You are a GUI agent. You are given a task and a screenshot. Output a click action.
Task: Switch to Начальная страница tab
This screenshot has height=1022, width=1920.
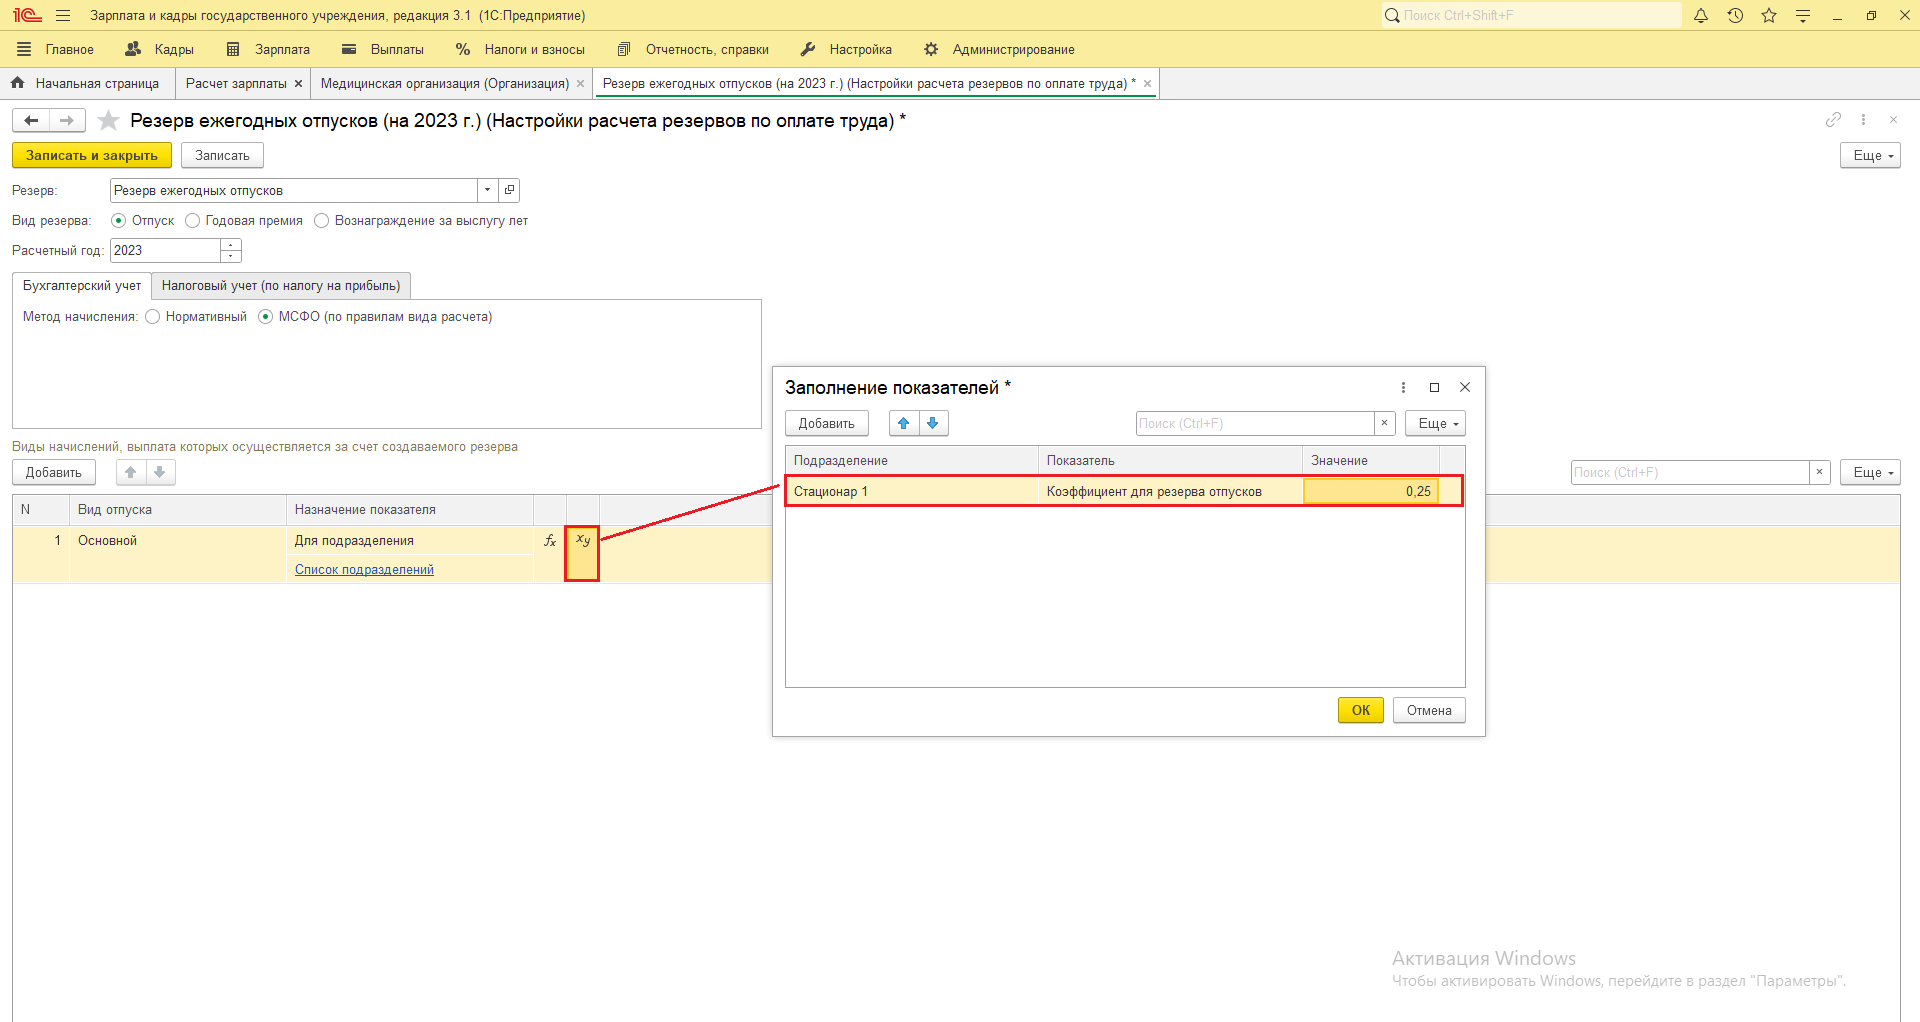(86, 84)
